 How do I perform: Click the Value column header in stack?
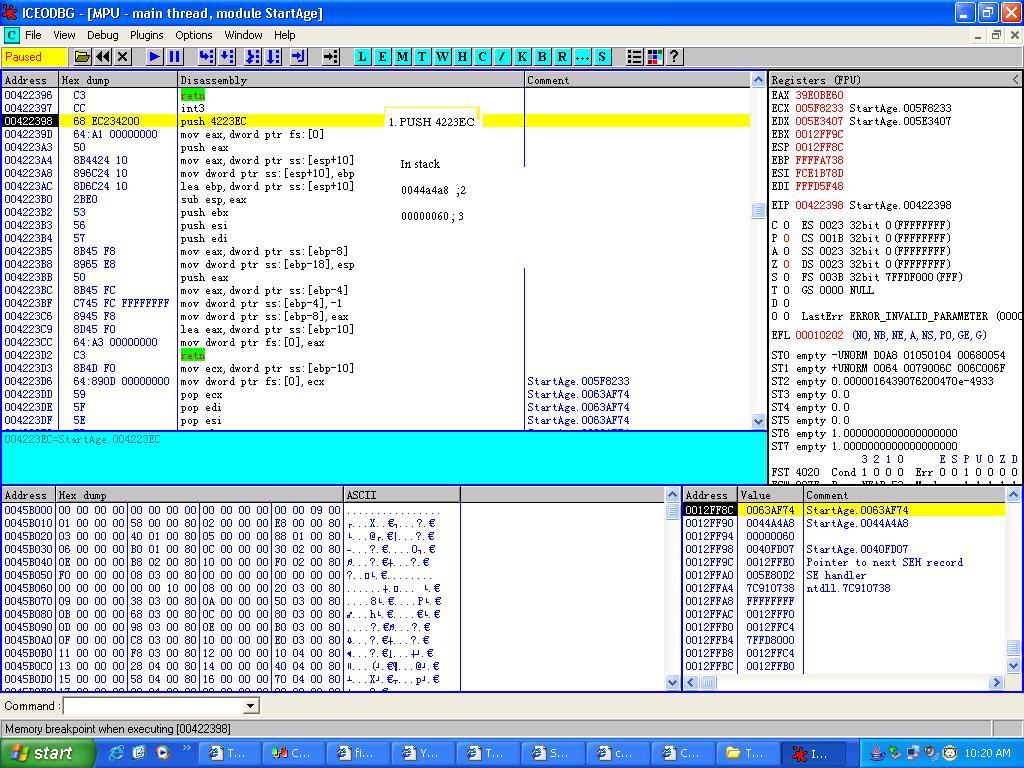click(771, 495)
